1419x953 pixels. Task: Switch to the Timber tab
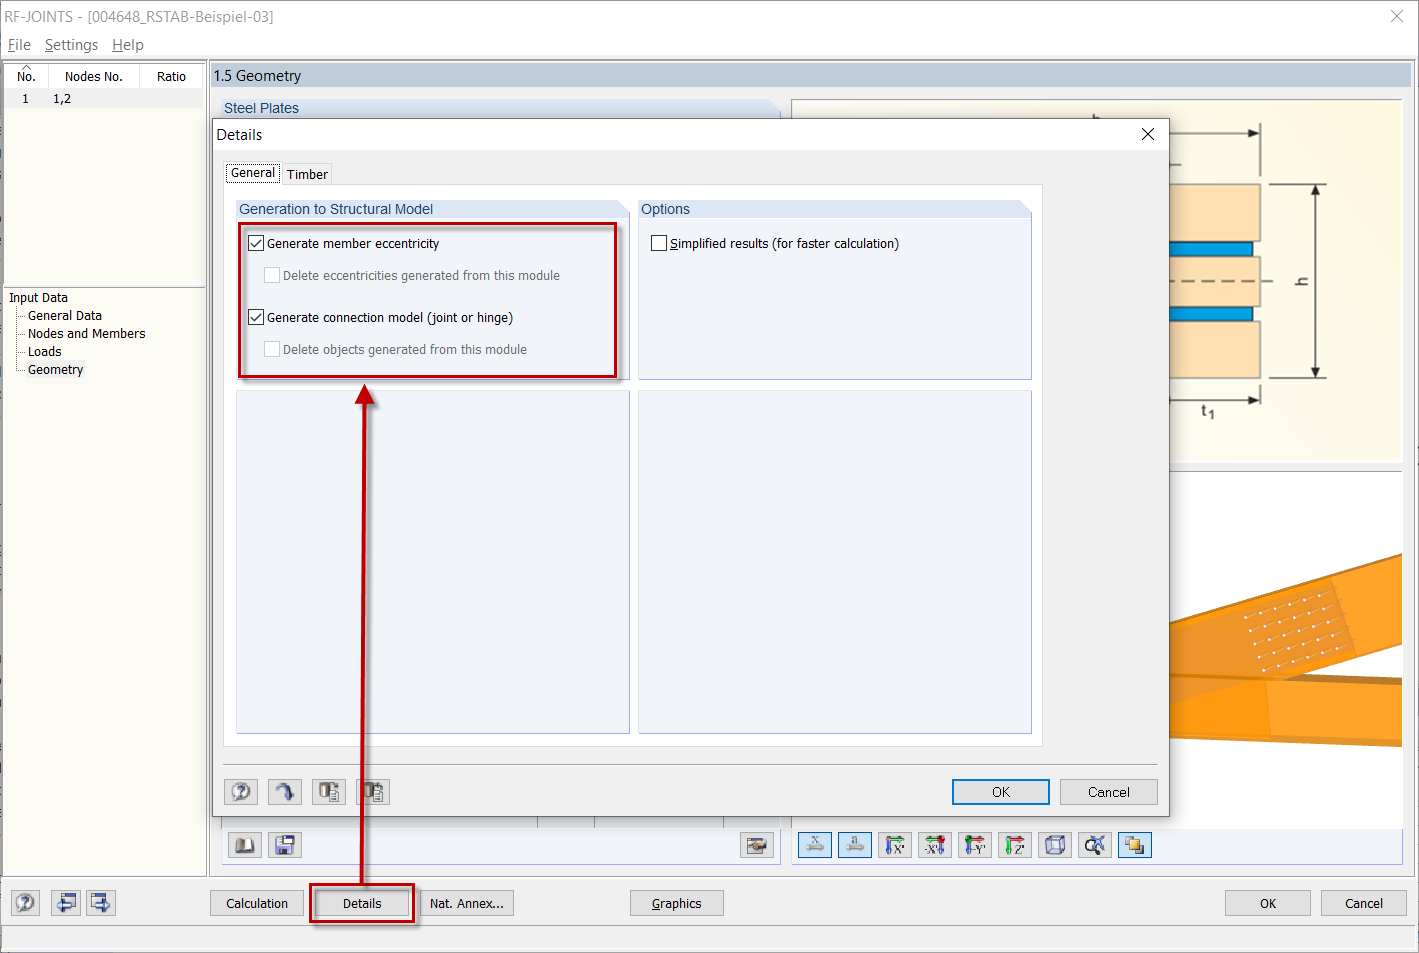point(307,173)
